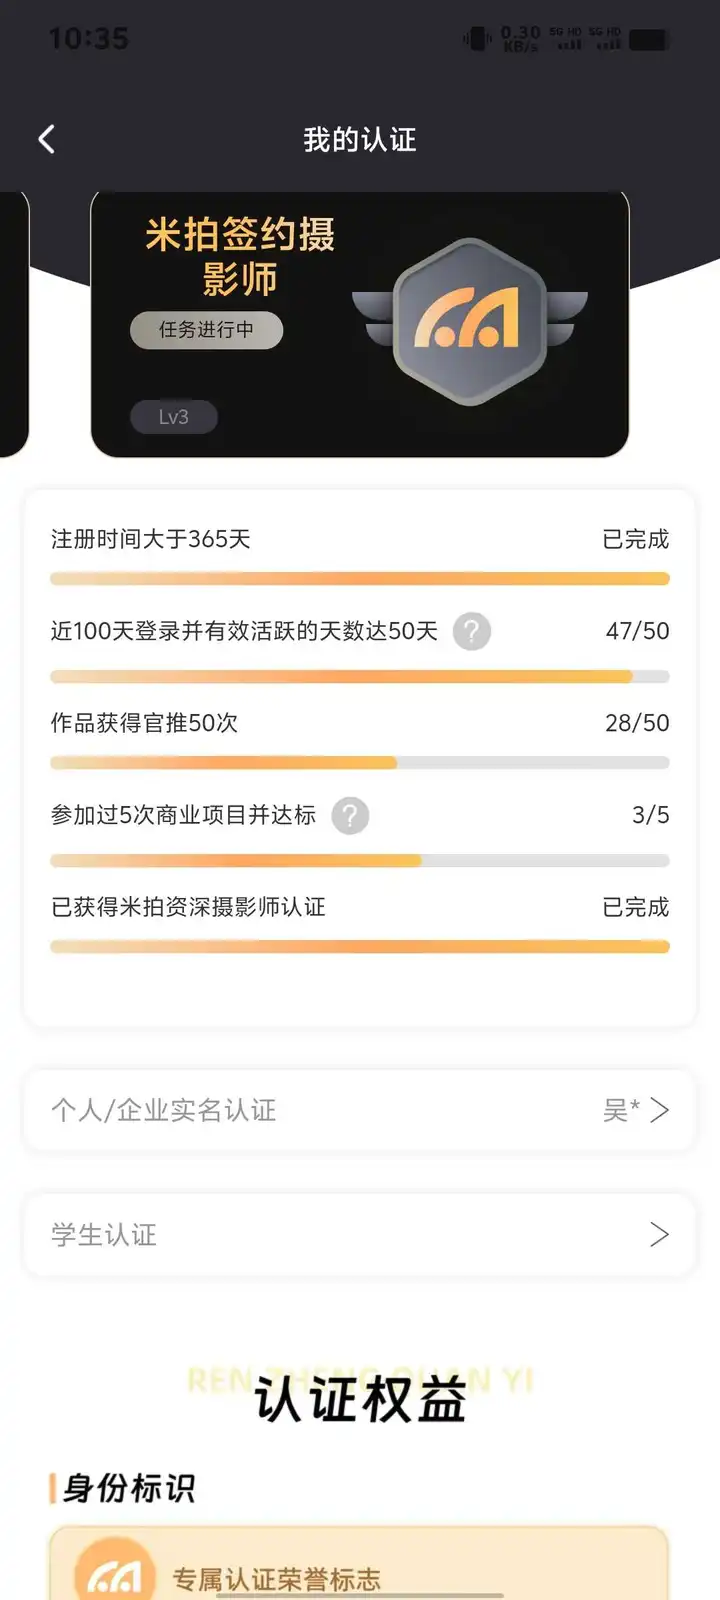Screen dimensions: 720x1600
Task: Tap the previous certification card on left edge
Action: tap(12, 320)
